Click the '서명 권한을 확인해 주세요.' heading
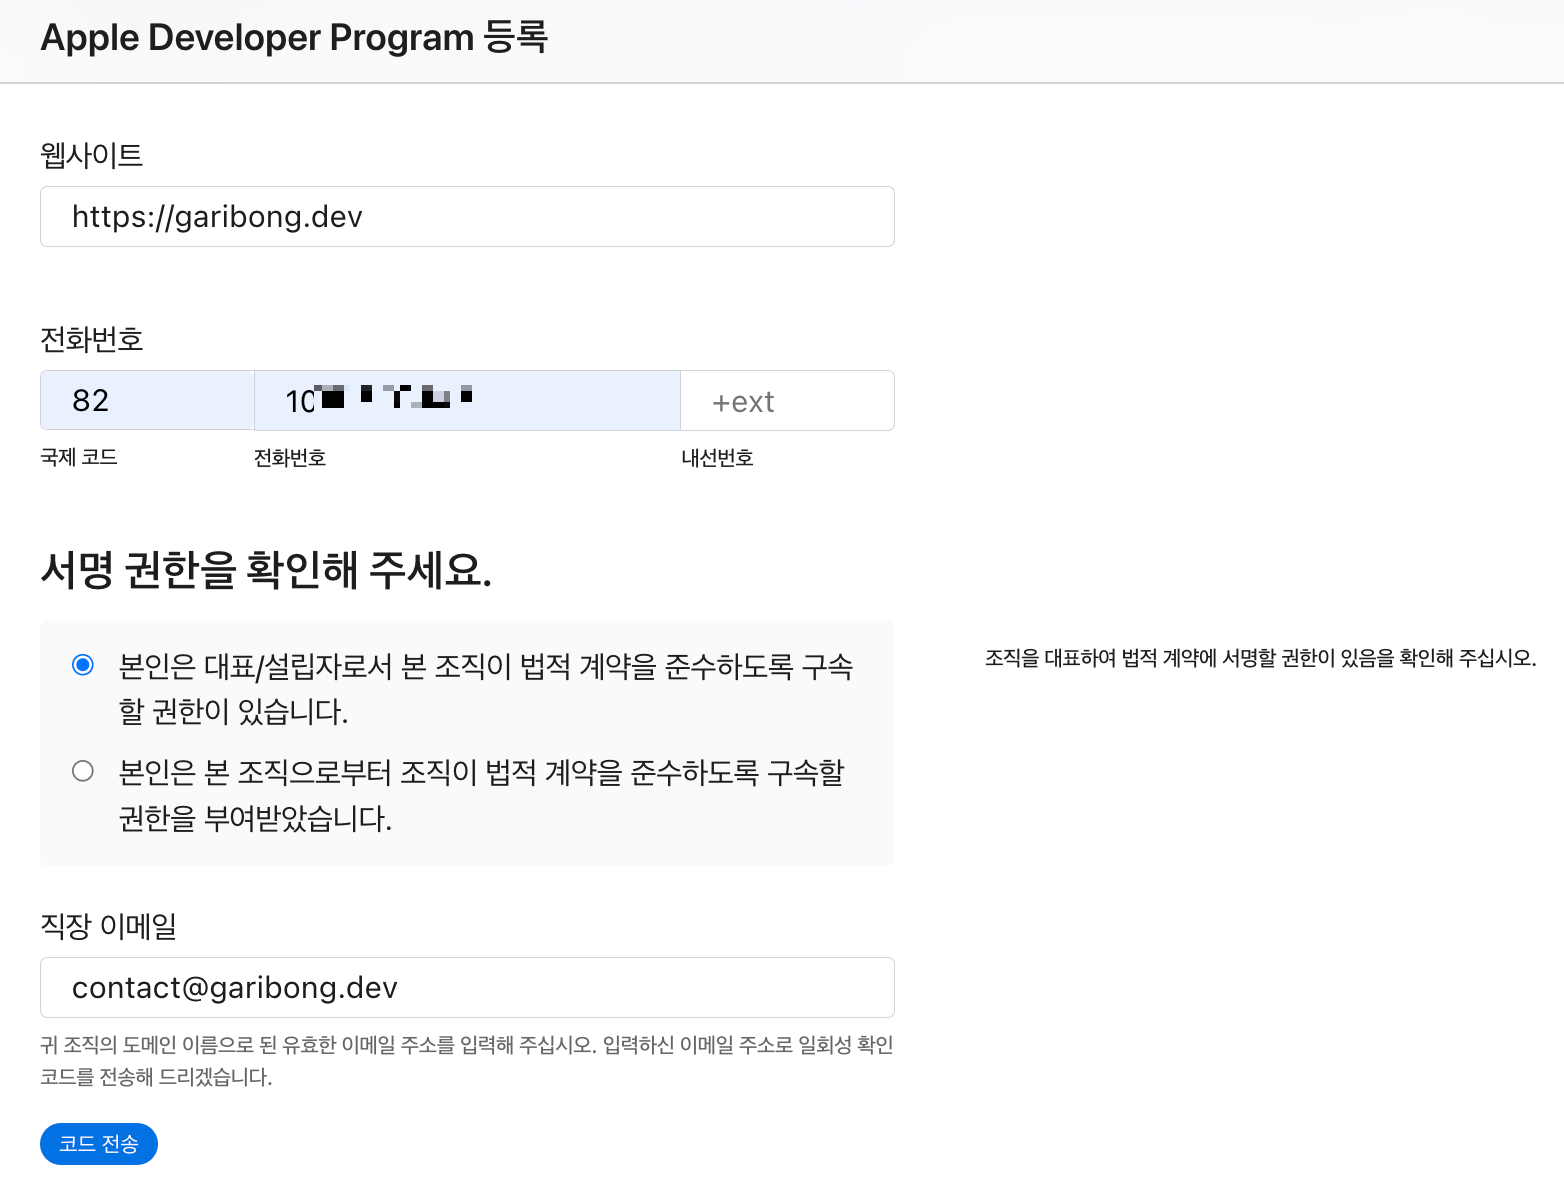 click(x=266, y=570)
